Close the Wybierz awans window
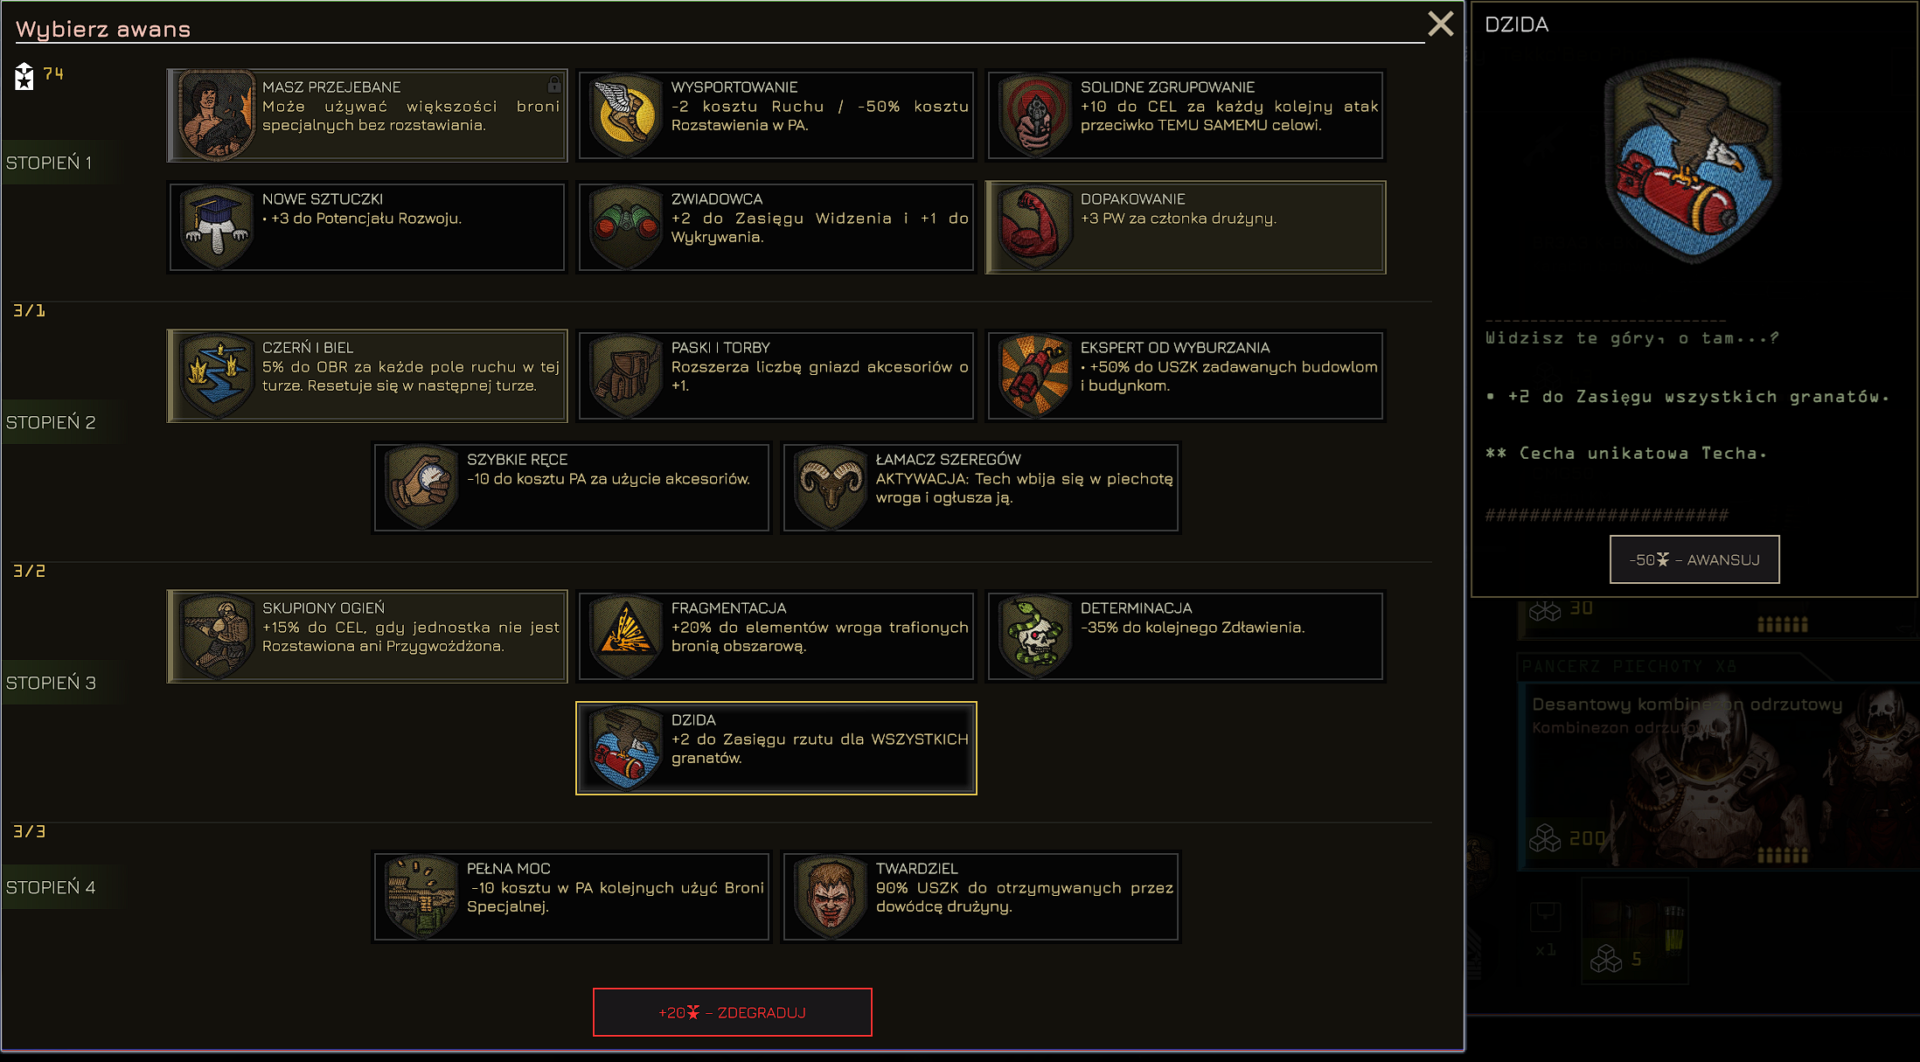 (x=1440, y=24)
